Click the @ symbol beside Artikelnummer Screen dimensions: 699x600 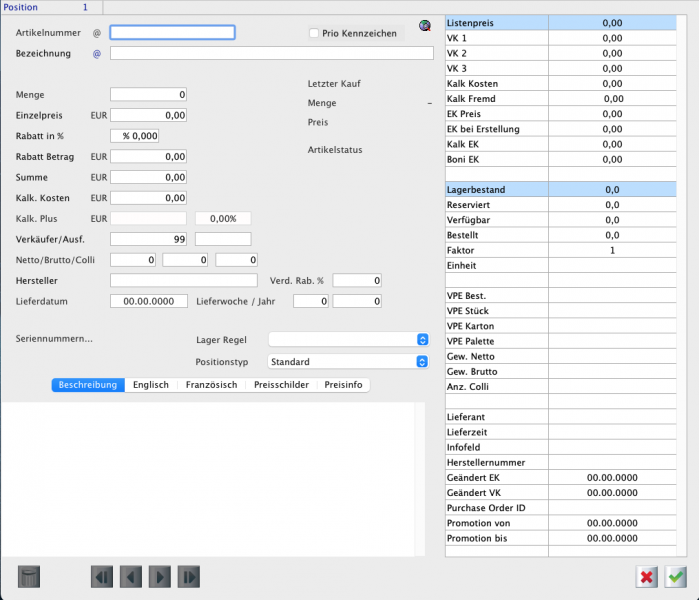pyautogui.click(x=97, y=33)
